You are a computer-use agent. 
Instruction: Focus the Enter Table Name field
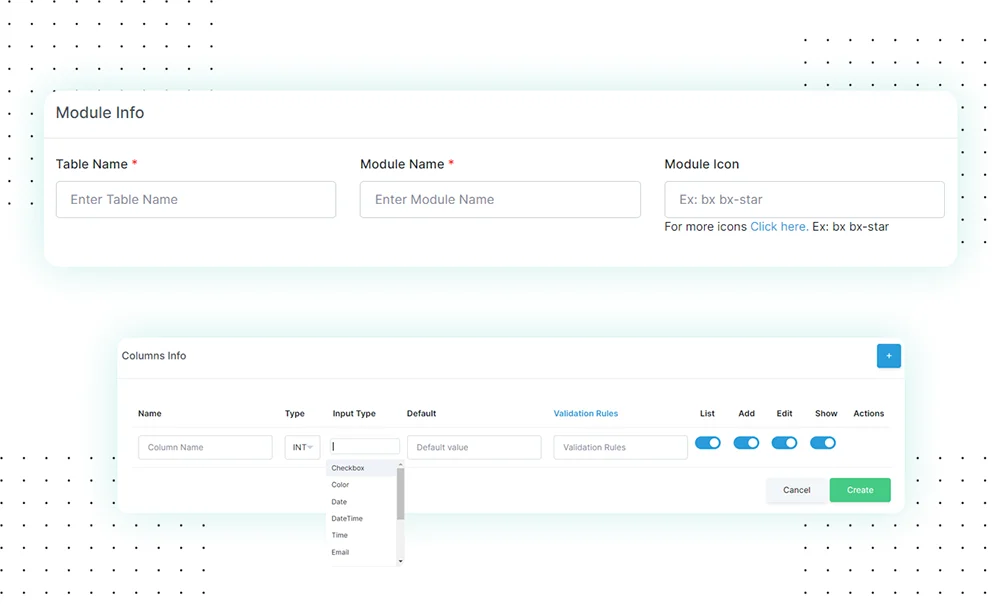(x=196, y=200)
